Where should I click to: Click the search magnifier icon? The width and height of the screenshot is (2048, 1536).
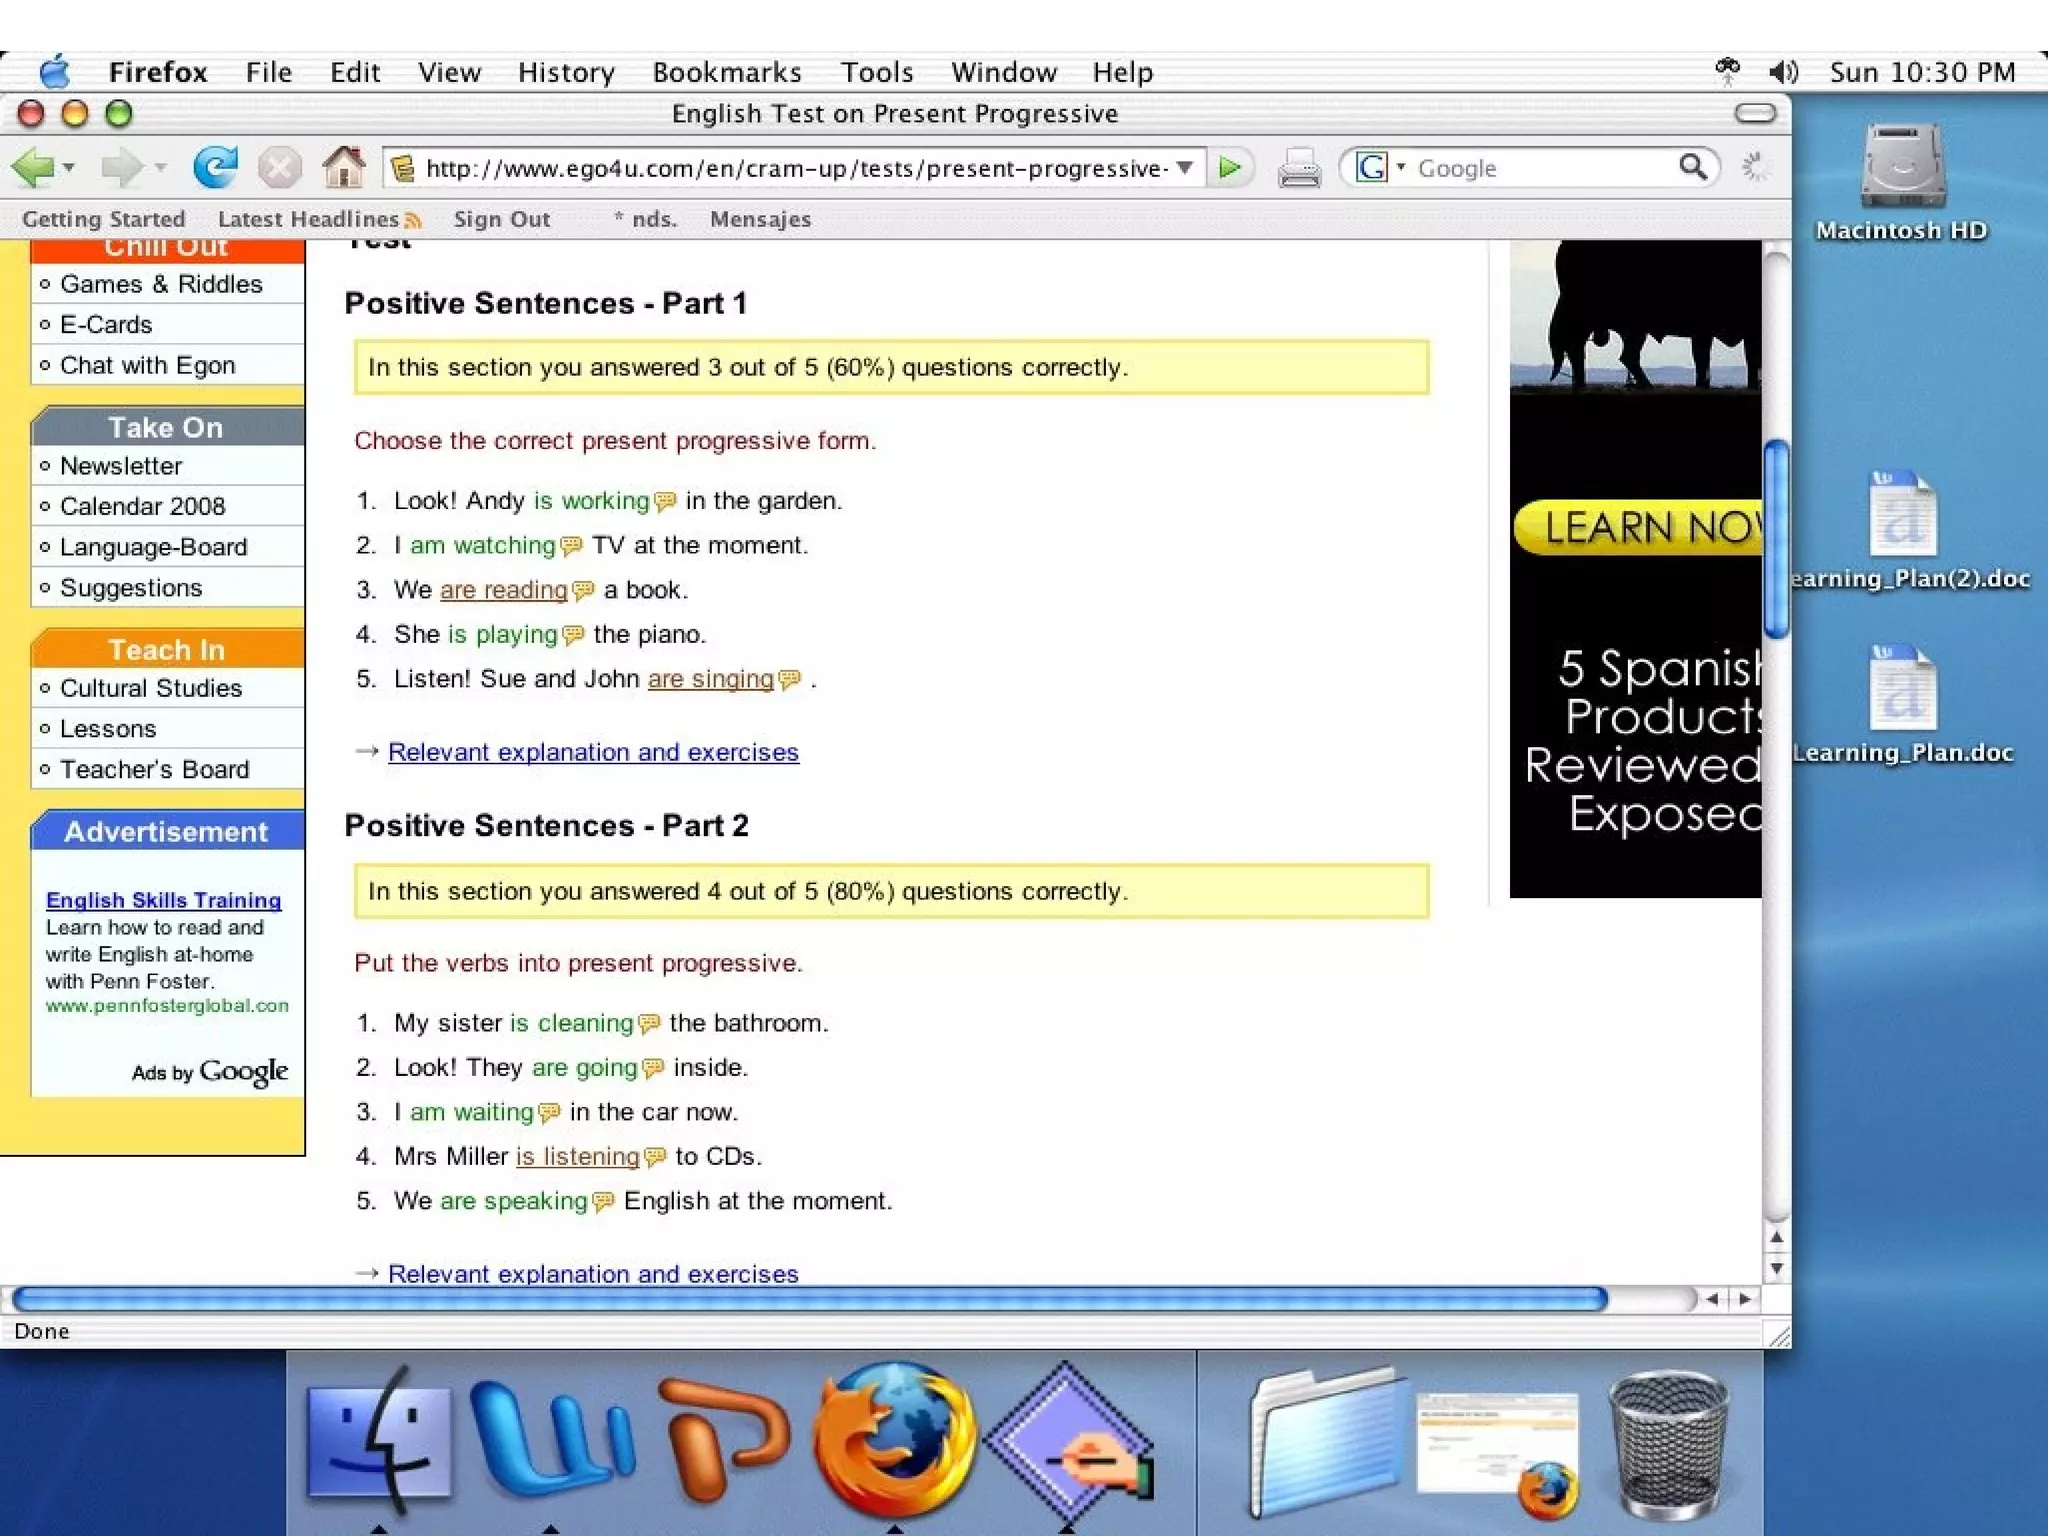tap(1692, 167)
